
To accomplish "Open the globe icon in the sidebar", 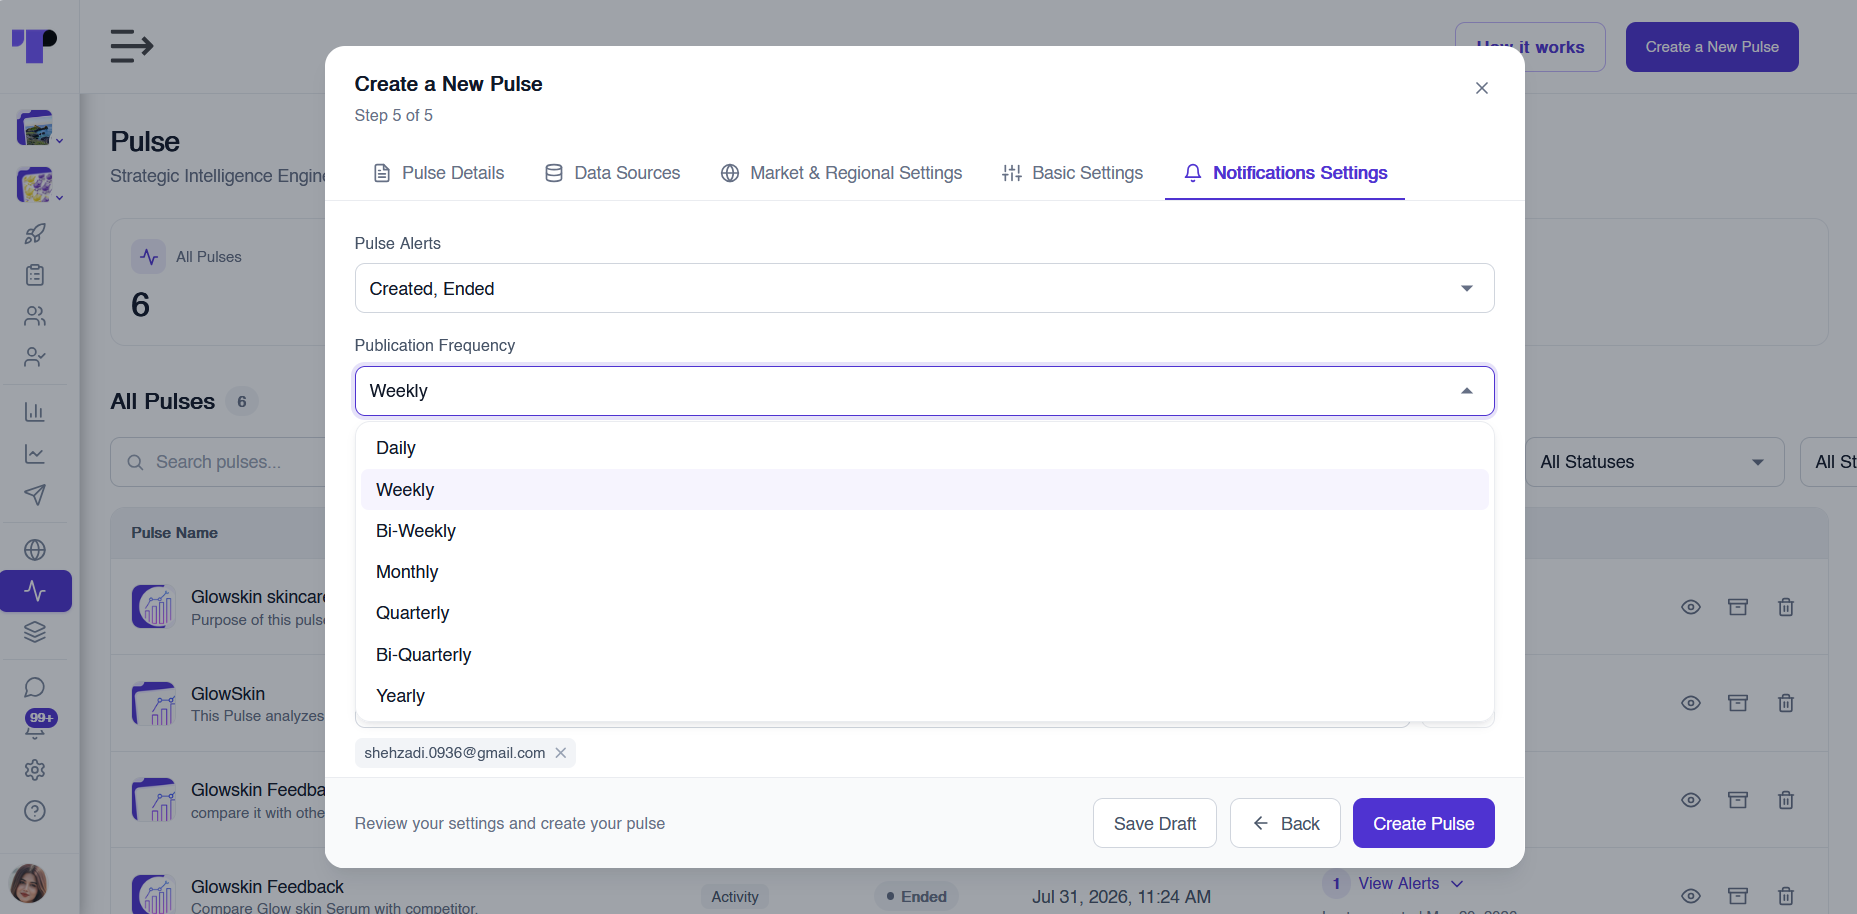I will [35, 550].
